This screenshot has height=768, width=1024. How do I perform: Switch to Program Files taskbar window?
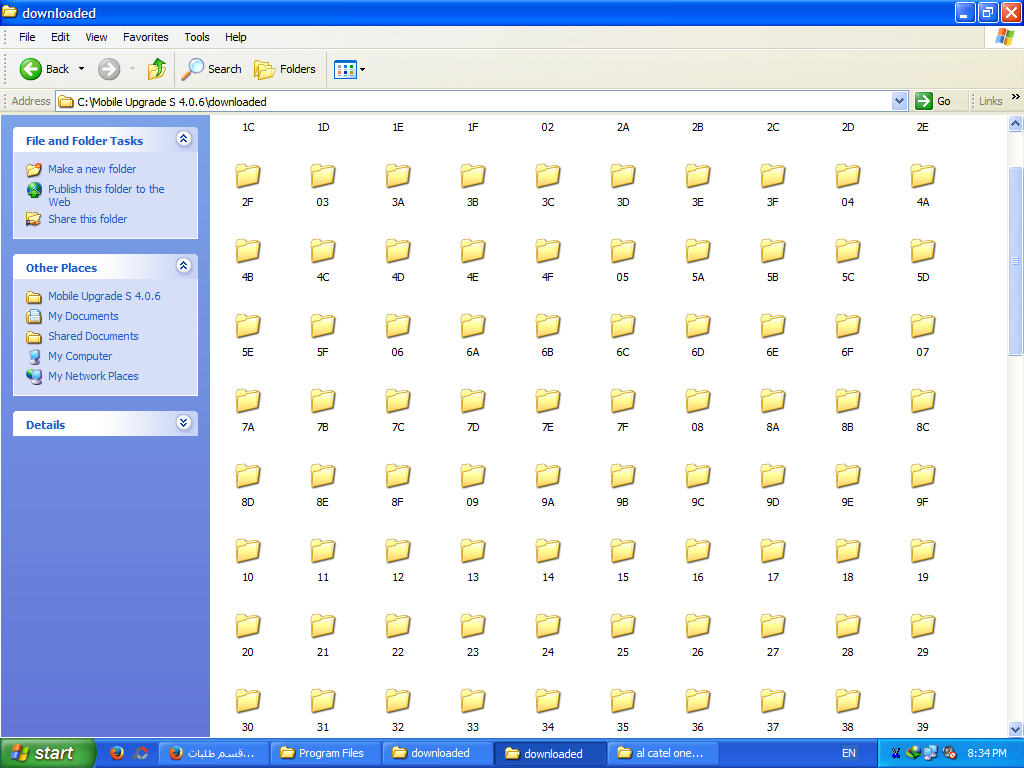[x=325, y=753]
